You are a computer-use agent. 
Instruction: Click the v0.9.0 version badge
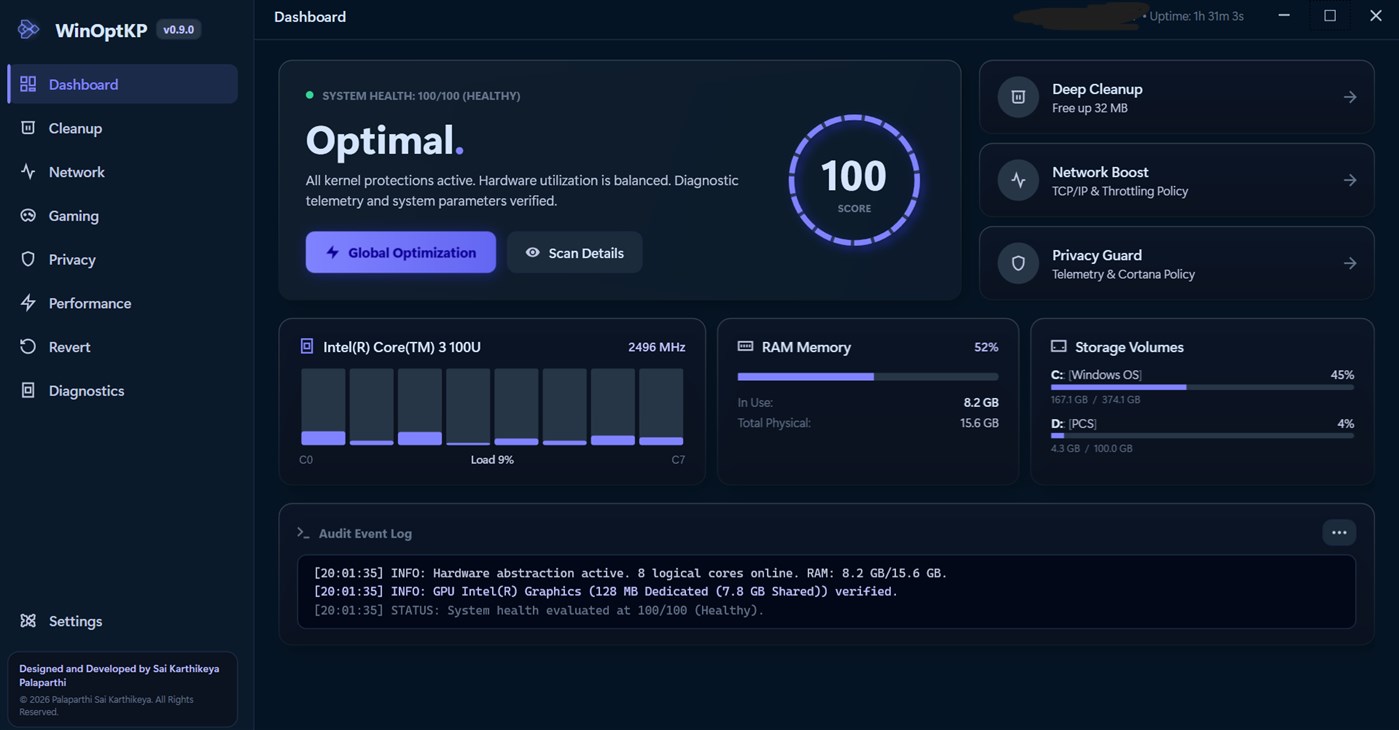coord(179,29)
